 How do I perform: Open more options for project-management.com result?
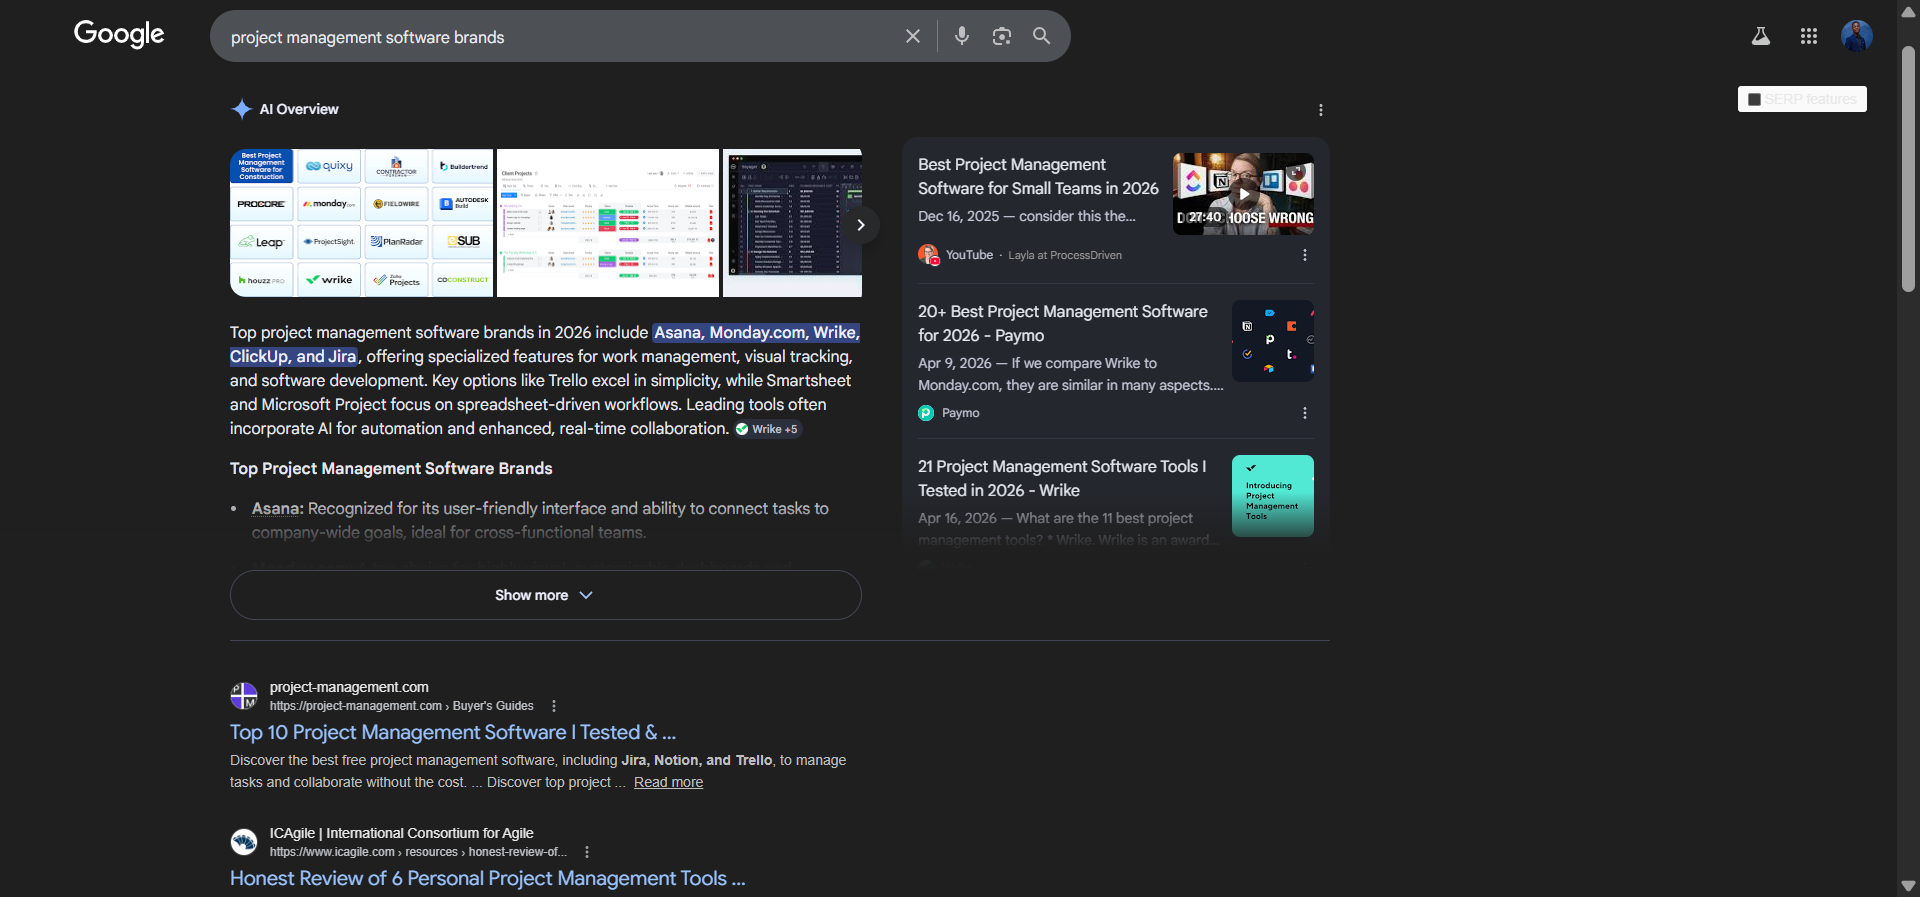pyautogui.click(x=554, y=706)
